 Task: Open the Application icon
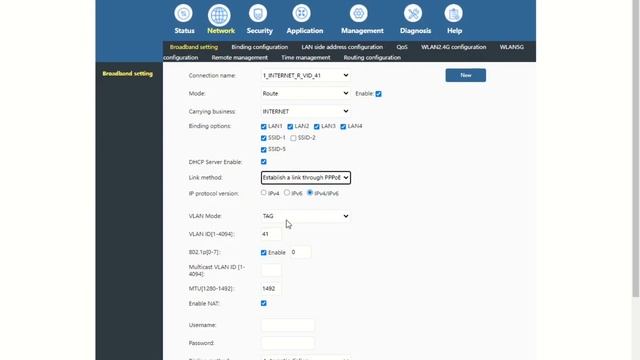[x=301, y=14]
